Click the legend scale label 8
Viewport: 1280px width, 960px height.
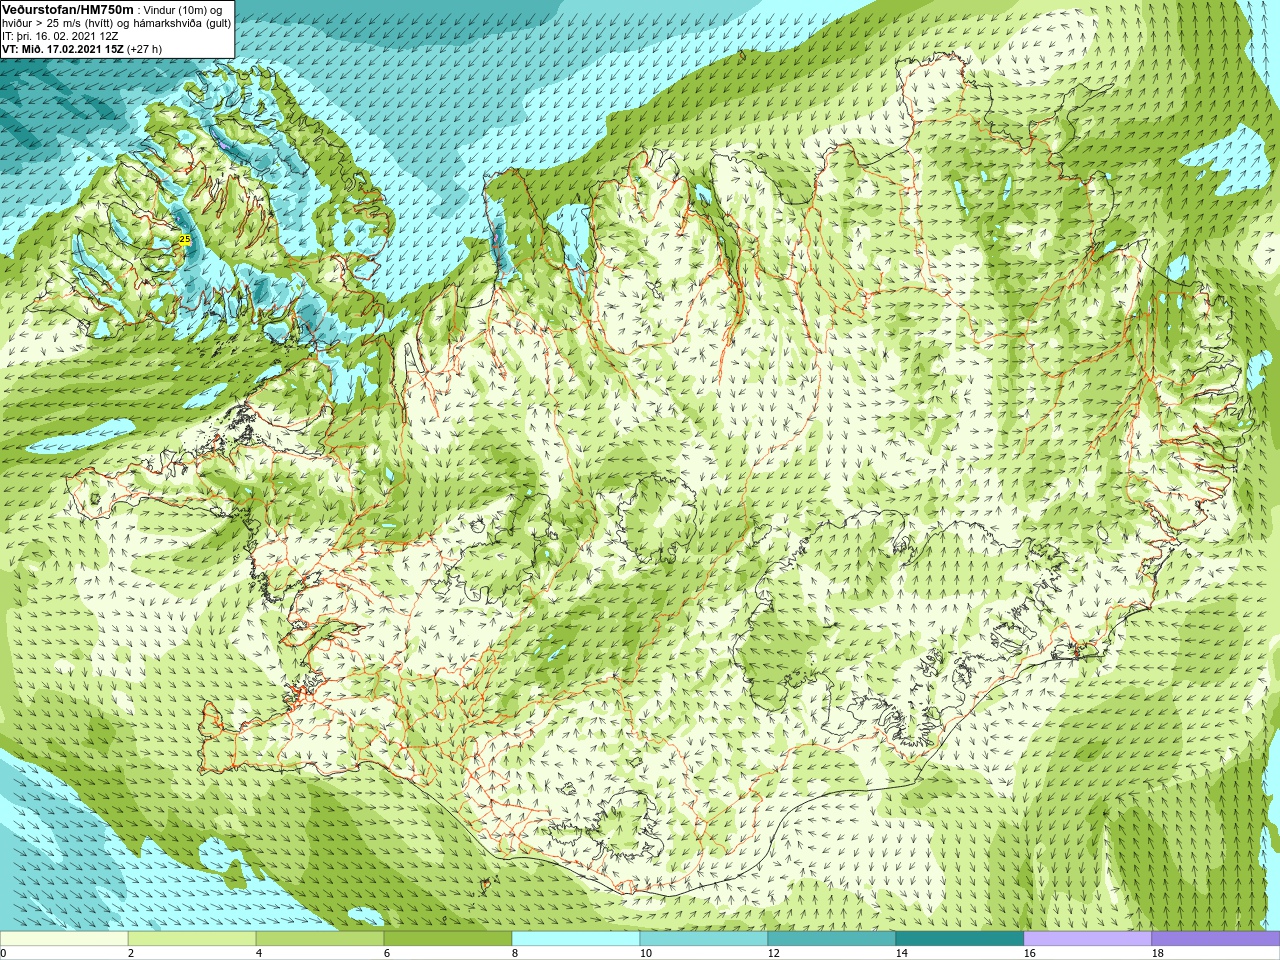(x=515, y=953)
